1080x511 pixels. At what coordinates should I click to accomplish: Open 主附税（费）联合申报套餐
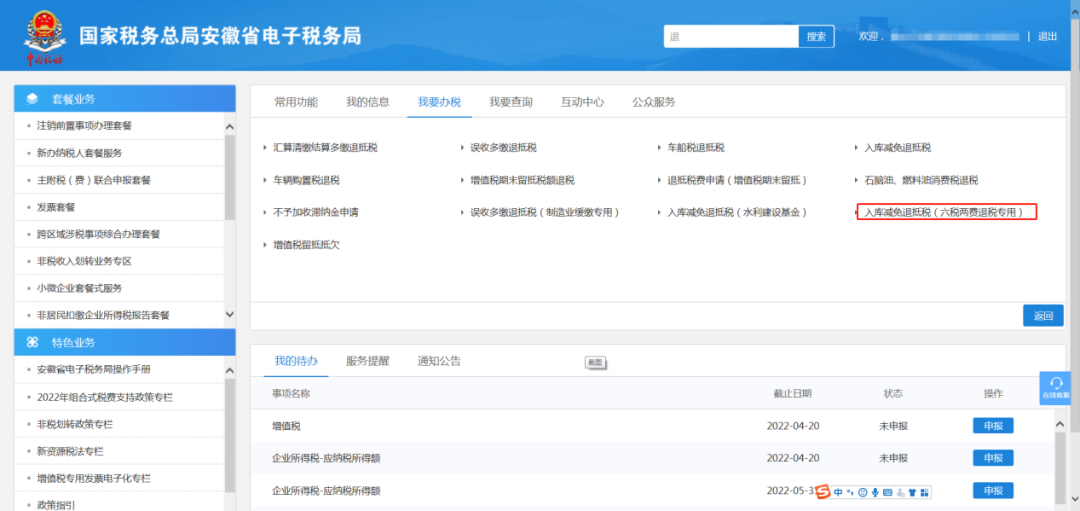[94, 180]
